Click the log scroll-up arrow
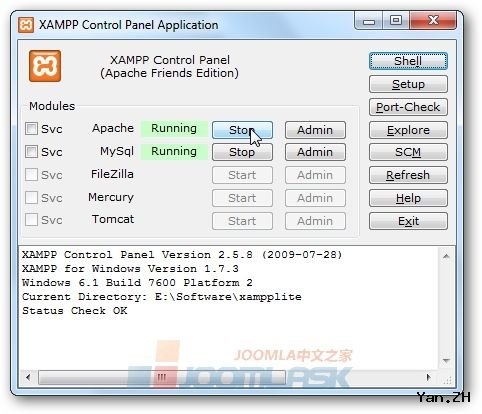 (446, 256)
